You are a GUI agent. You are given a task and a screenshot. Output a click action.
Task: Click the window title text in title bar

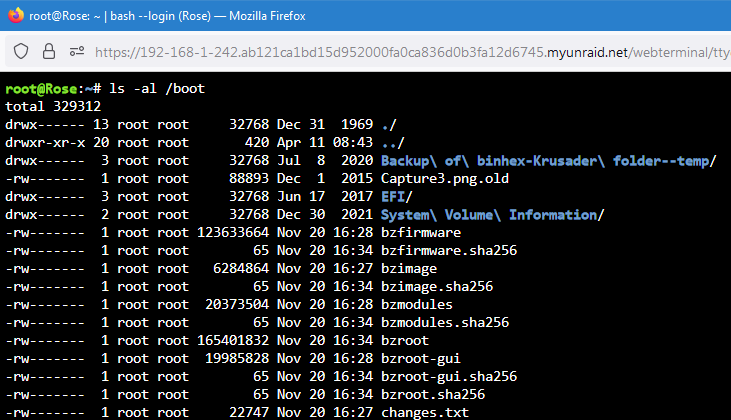click(167, 16)
